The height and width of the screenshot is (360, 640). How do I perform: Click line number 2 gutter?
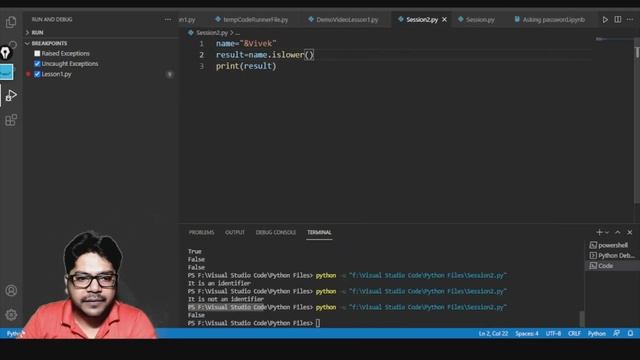(201, 55)
